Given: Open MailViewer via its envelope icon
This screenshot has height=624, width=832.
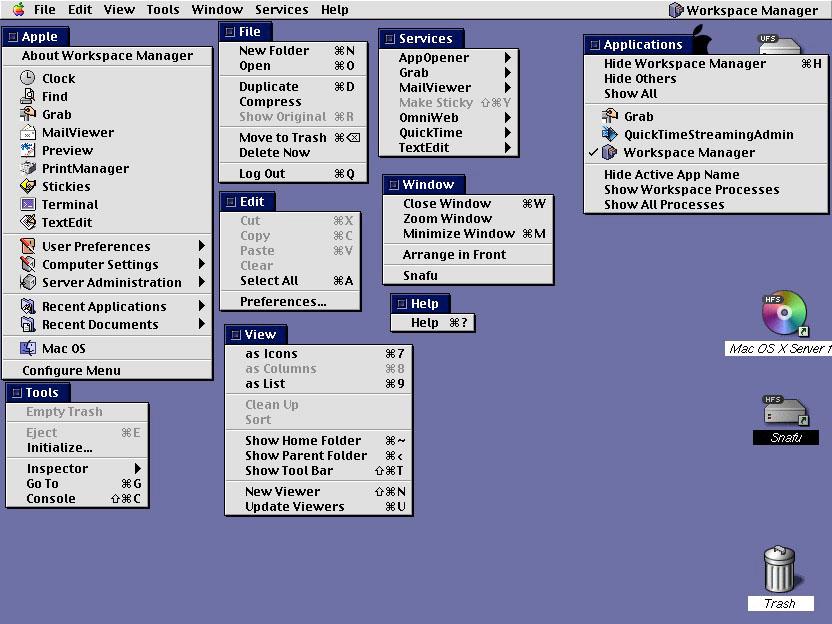Looking at the screenshot, I should [28, 132].
